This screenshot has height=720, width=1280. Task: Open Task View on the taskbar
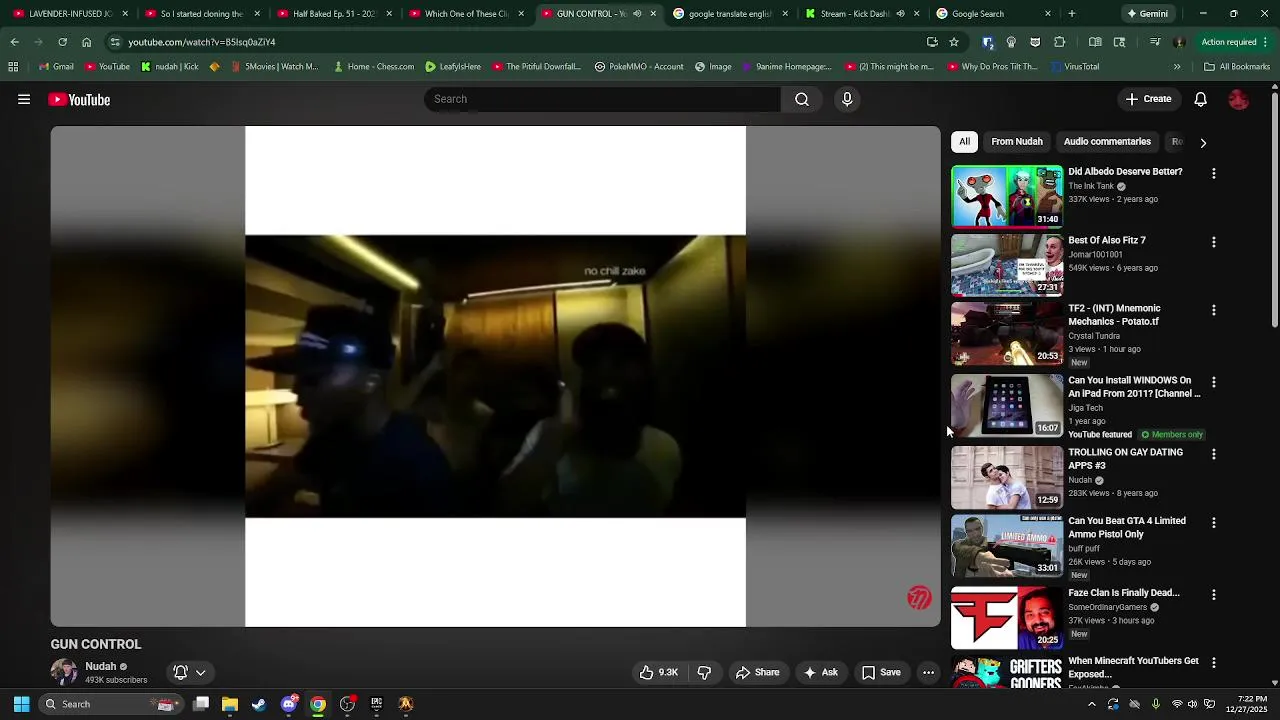click(201, 704)
